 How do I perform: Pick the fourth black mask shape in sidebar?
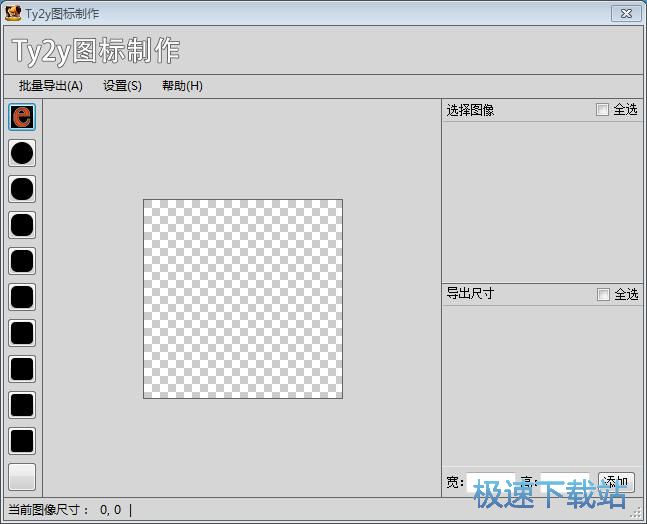(22, 261)
